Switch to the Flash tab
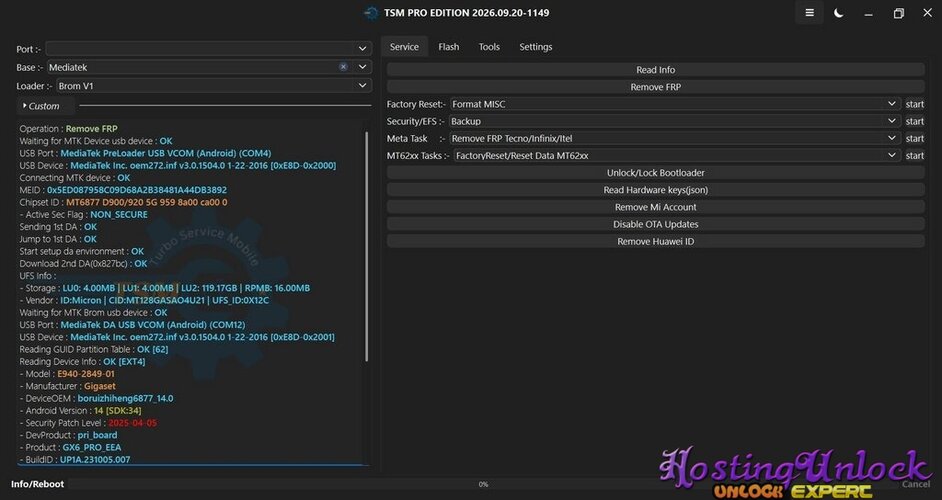942x500 pixels. pyautogui.click(x=448, y=47)
